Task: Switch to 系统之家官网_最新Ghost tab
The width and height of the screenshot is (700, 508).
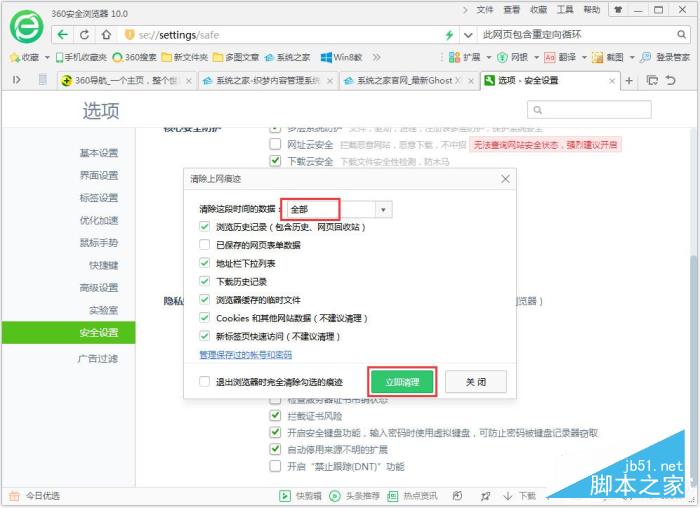Action: point(408,80)
